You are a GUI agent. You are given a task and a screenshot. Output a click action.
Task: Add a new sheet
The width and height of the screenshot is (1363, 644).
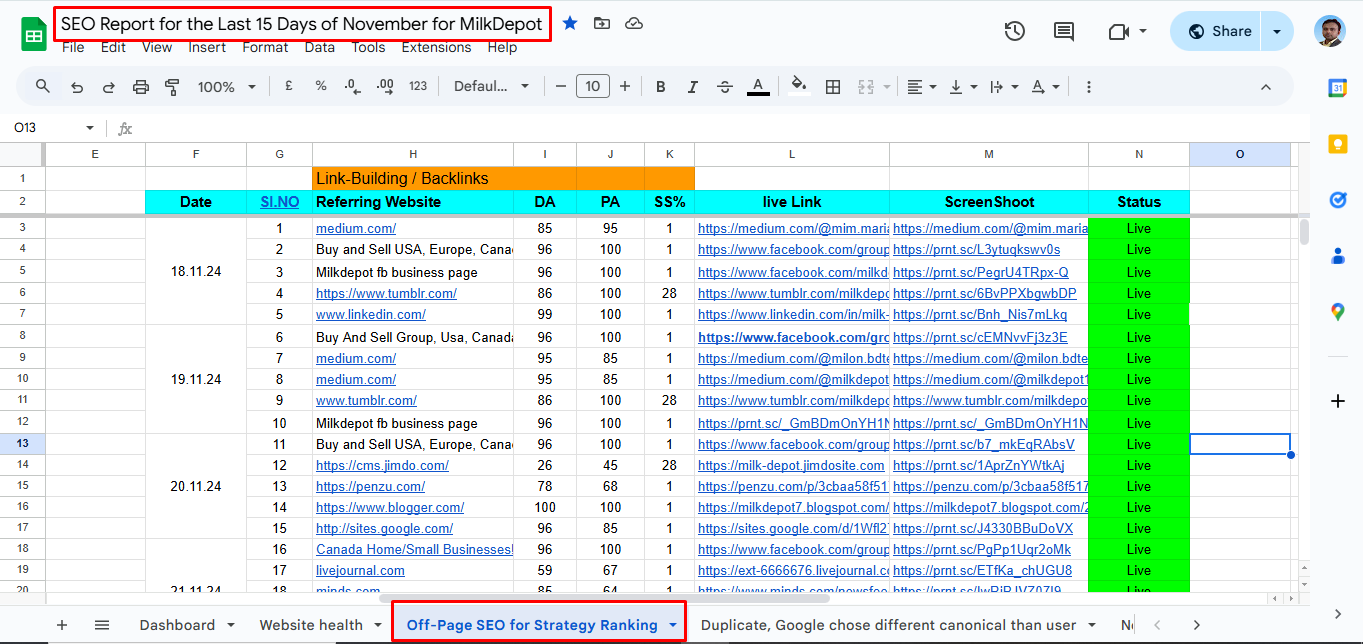click(62, 625)
